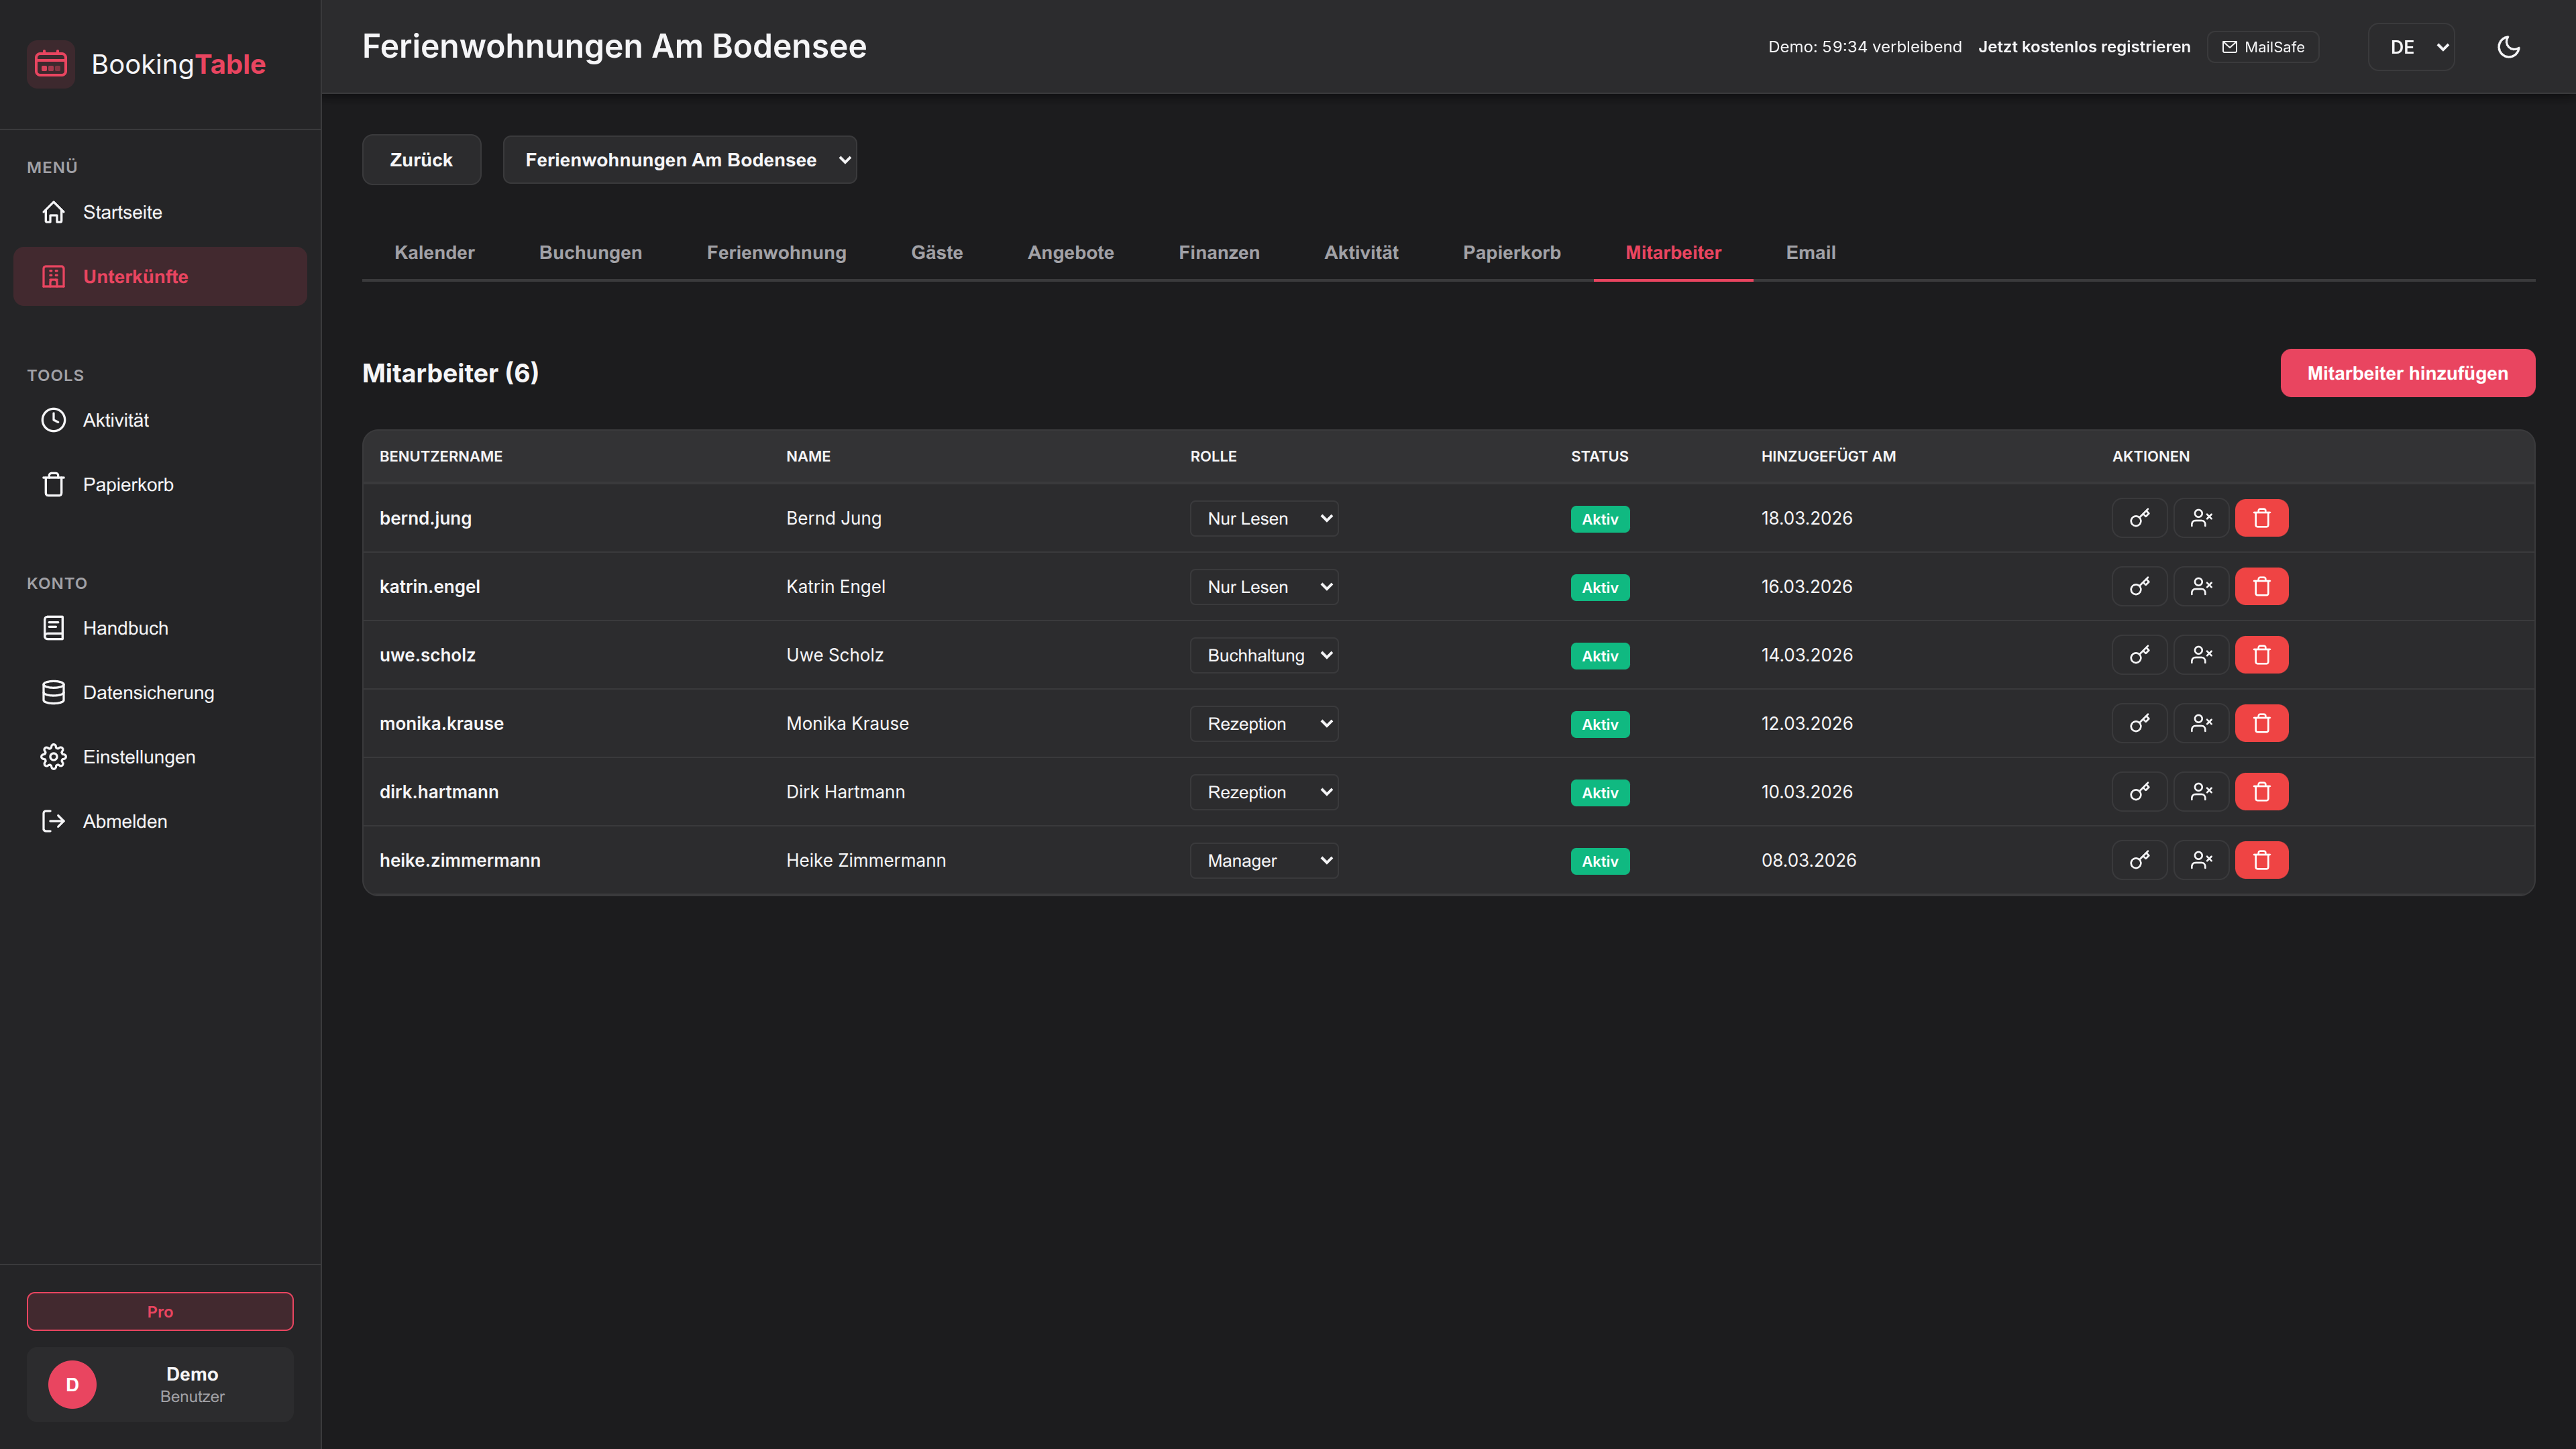Click Jetzt kostenlos registrieren link
This screenshot has height=1449, width=2576.
pos(2084,47)
